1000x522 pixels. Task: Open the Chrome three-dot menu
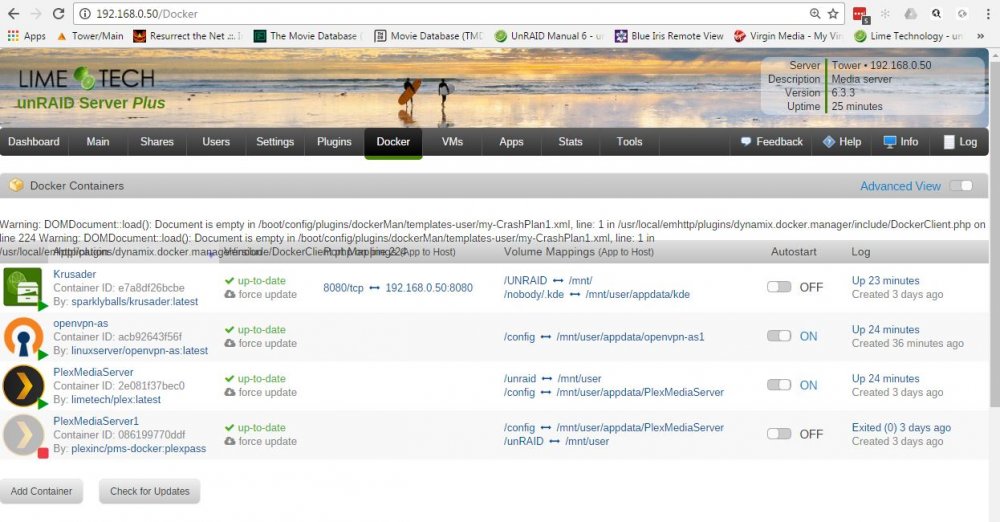click(988, 13)
